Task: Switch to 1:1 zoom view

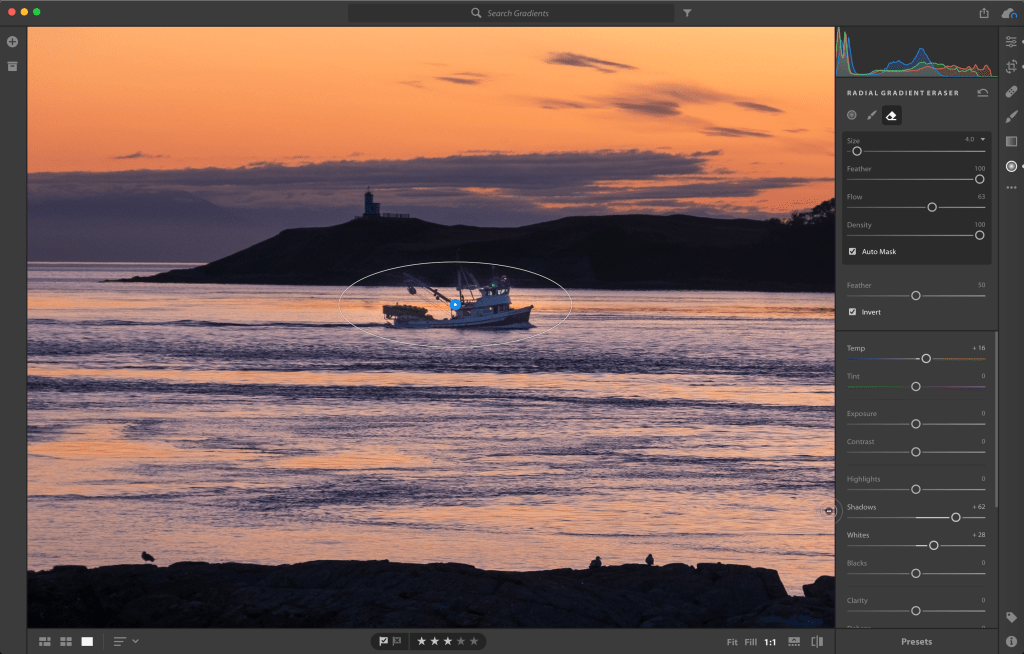Action: click(769, 642)
